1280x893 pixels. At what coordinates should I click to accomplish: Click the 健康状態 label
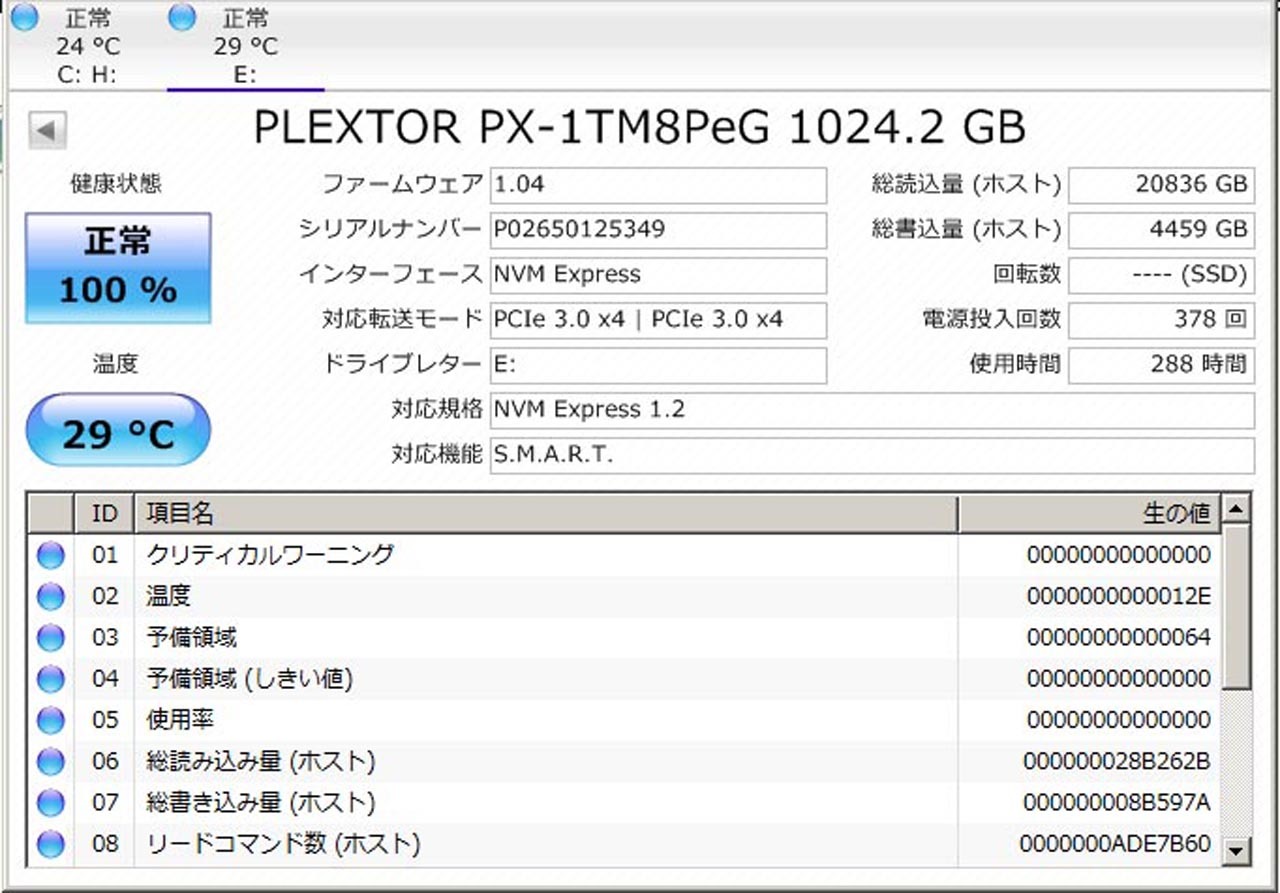tap(116, 184)
